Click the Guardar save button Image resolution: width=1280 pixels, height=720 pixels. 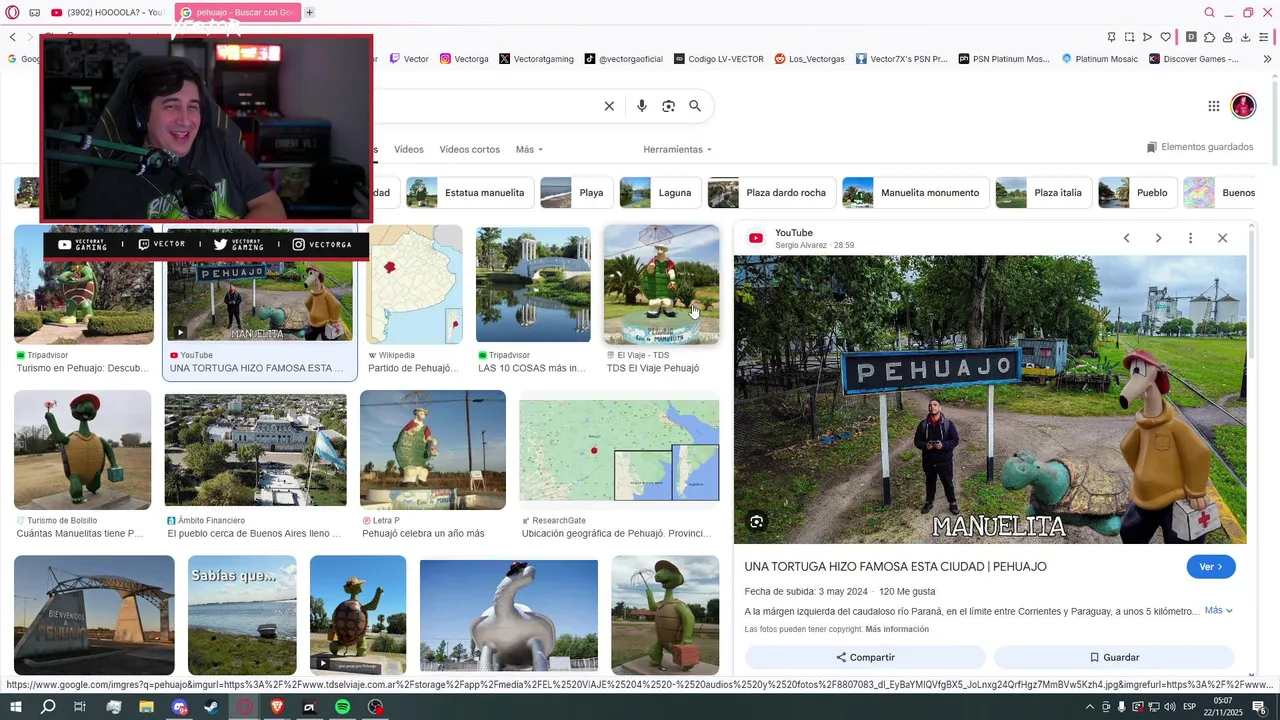(x=1114, y=657)
